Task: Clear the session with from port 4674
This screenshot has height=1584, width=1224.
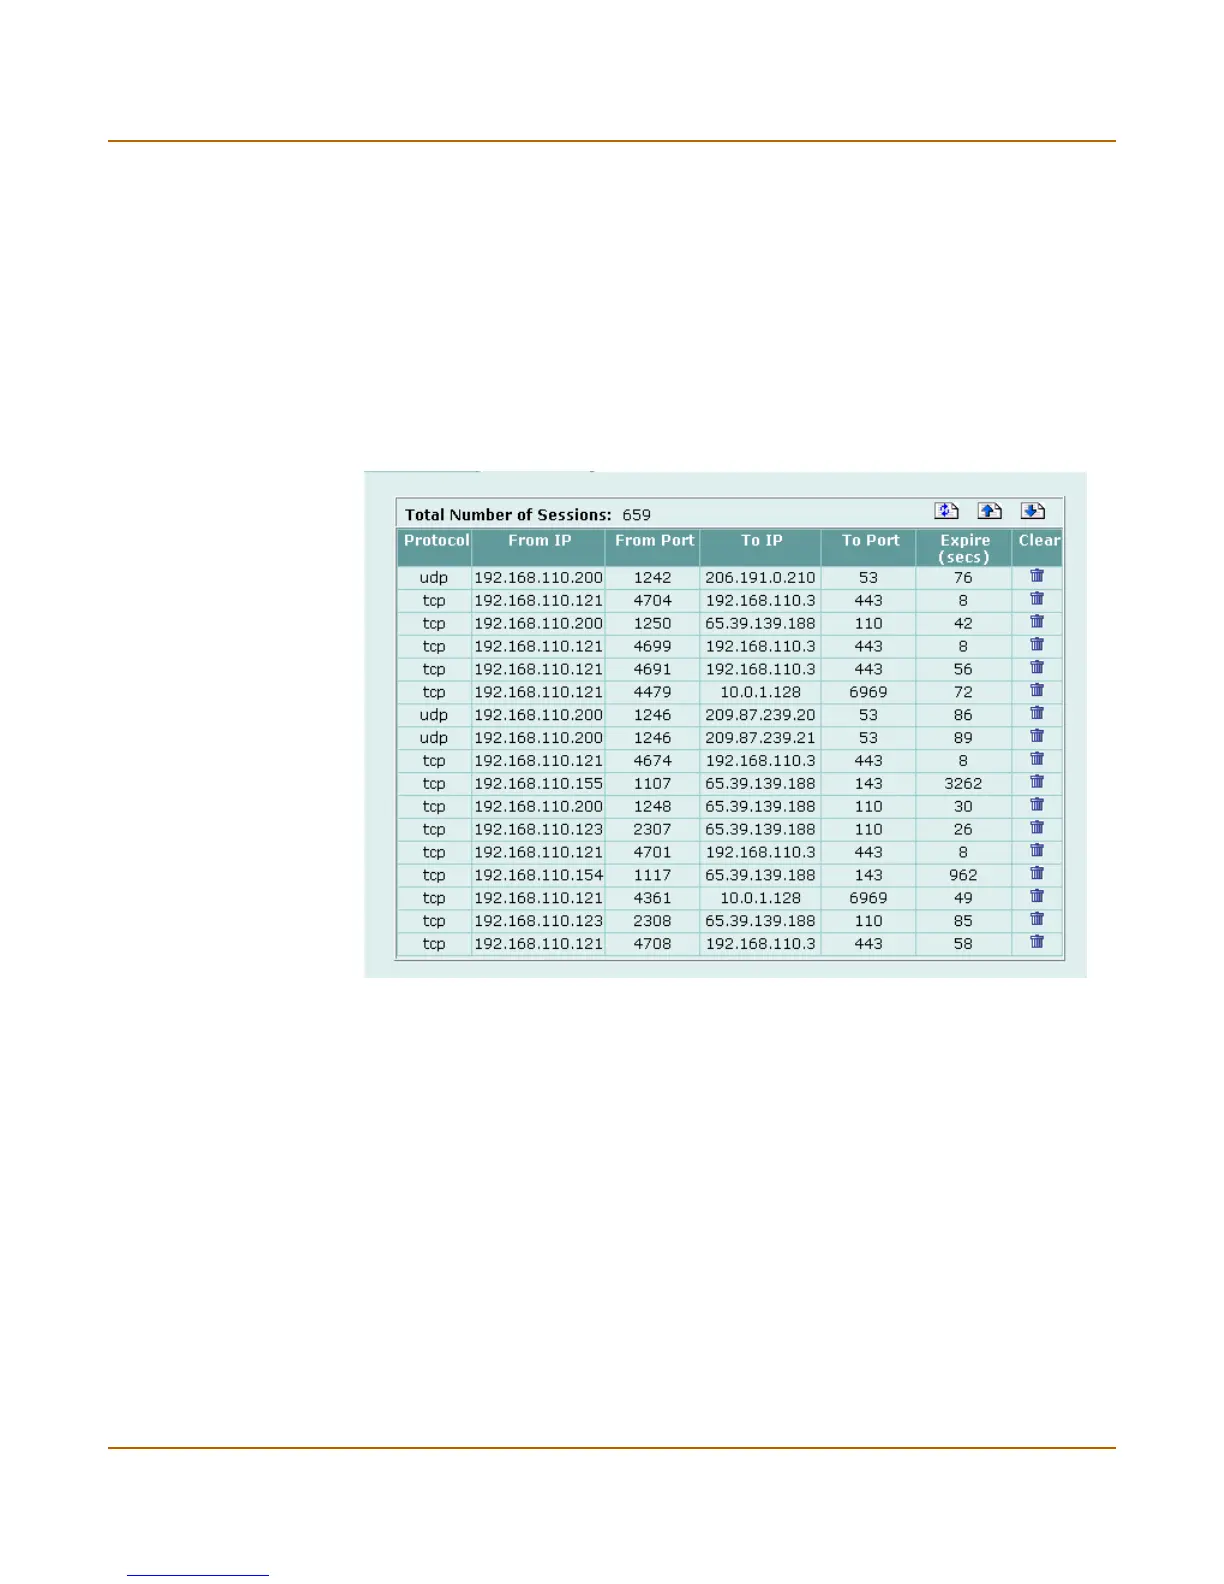Action: click(1037, 760)
